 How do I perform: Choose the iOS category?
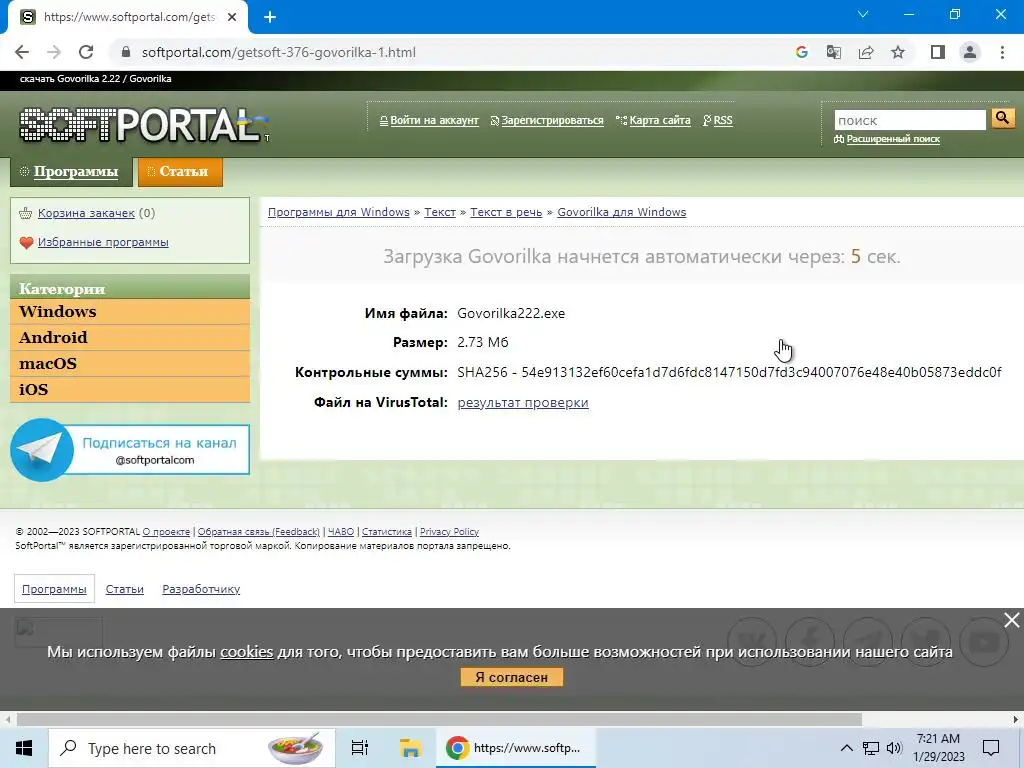pos(130,390)
